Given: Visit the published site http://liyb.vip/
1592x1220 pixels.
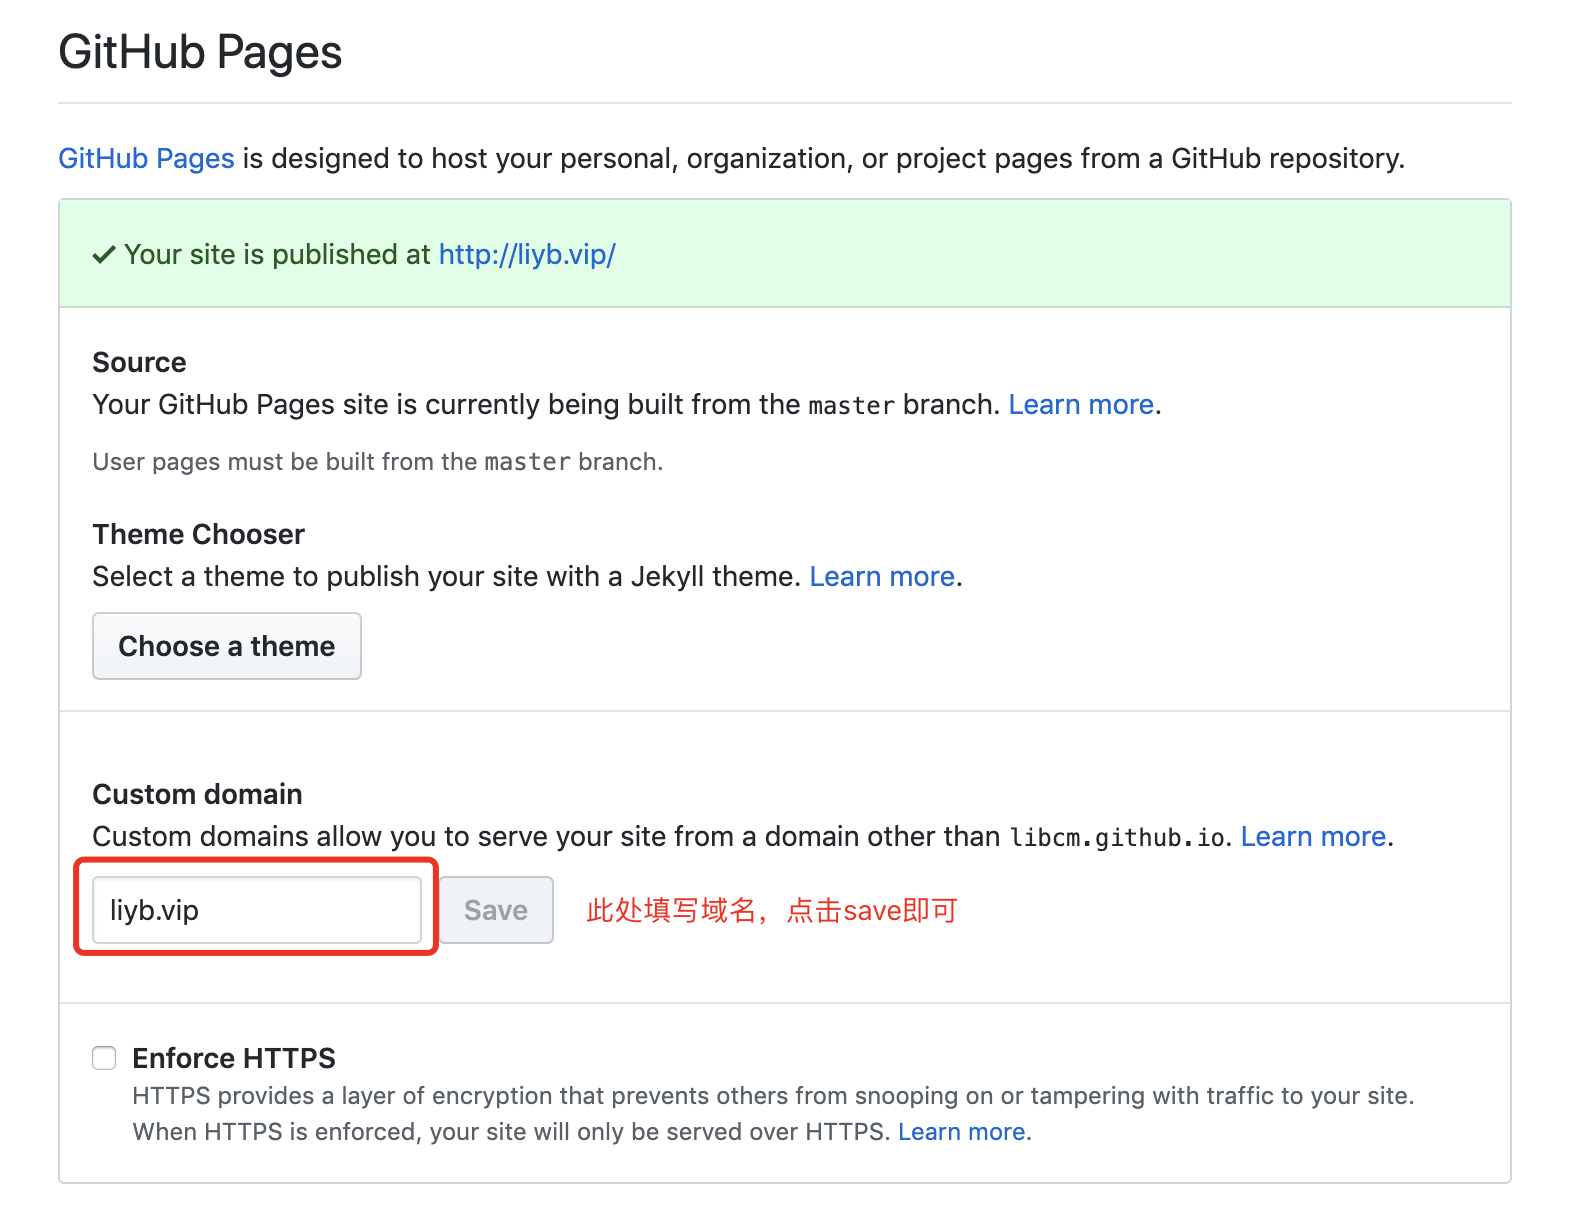Looking at the screenshot, I should [527, 255].
